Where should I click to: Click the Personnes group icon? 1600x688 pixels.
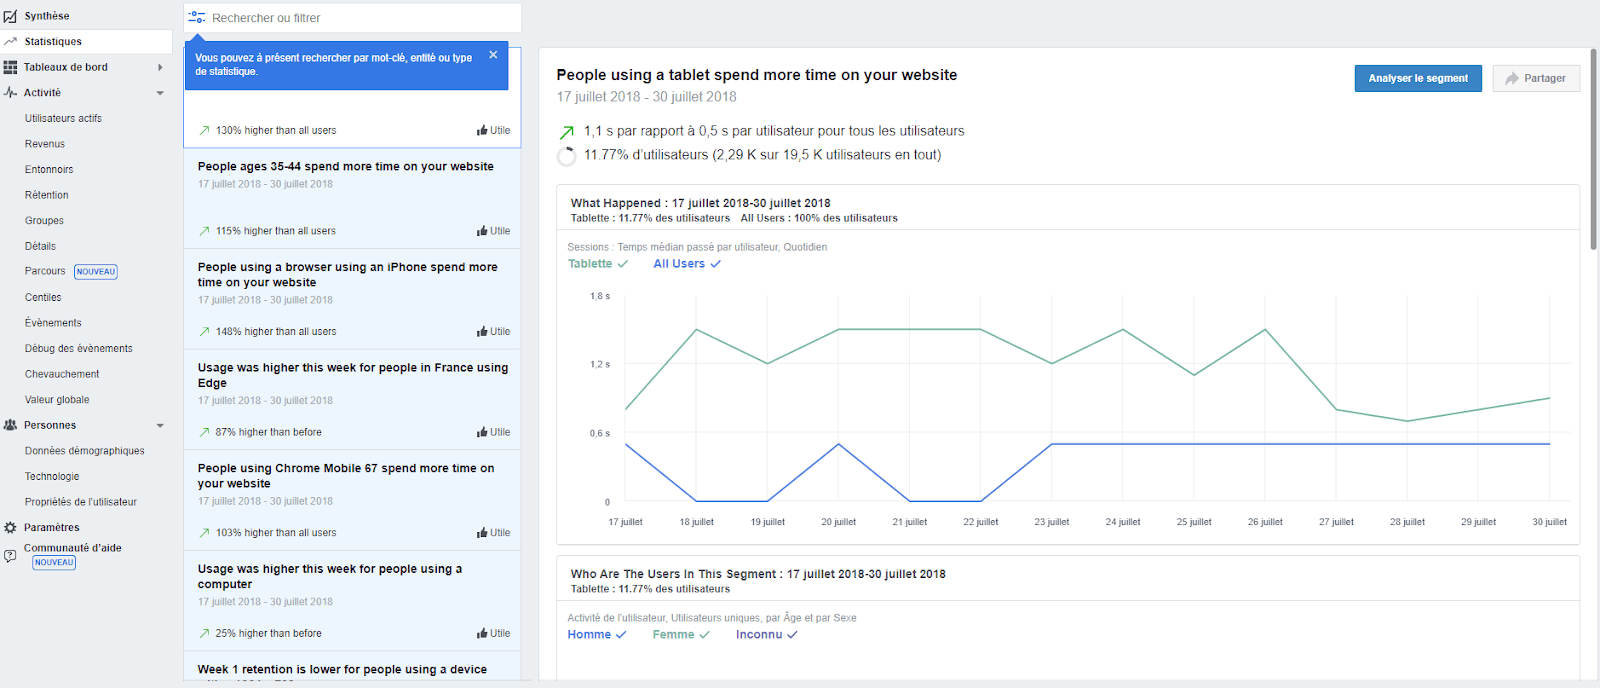coord(10,425)
